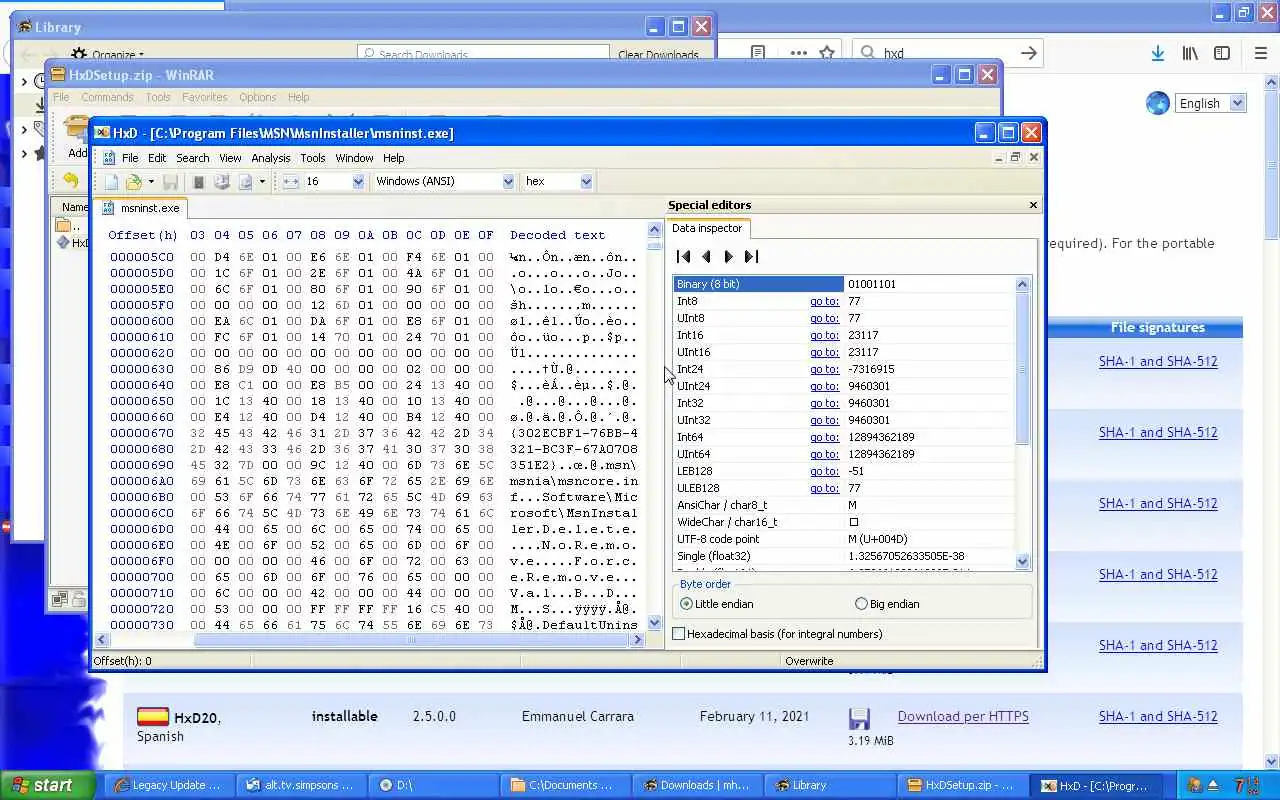Click the Windows start button
This screenshot has width=1280, height=800.
(47, 785)
